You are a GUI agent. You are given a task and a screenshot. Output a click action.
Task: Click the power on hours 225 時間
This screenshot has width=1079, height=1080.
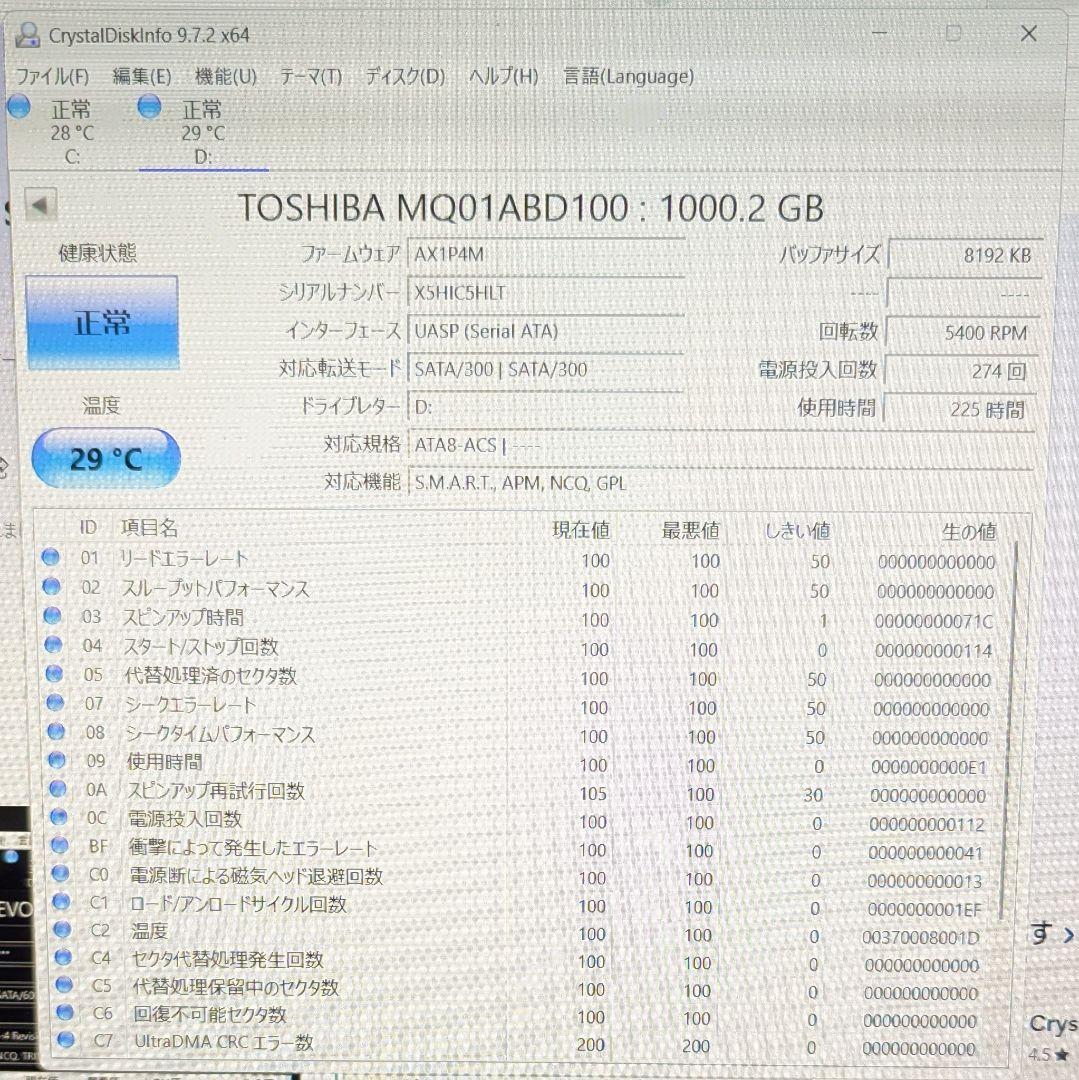[x=959, y=410]
